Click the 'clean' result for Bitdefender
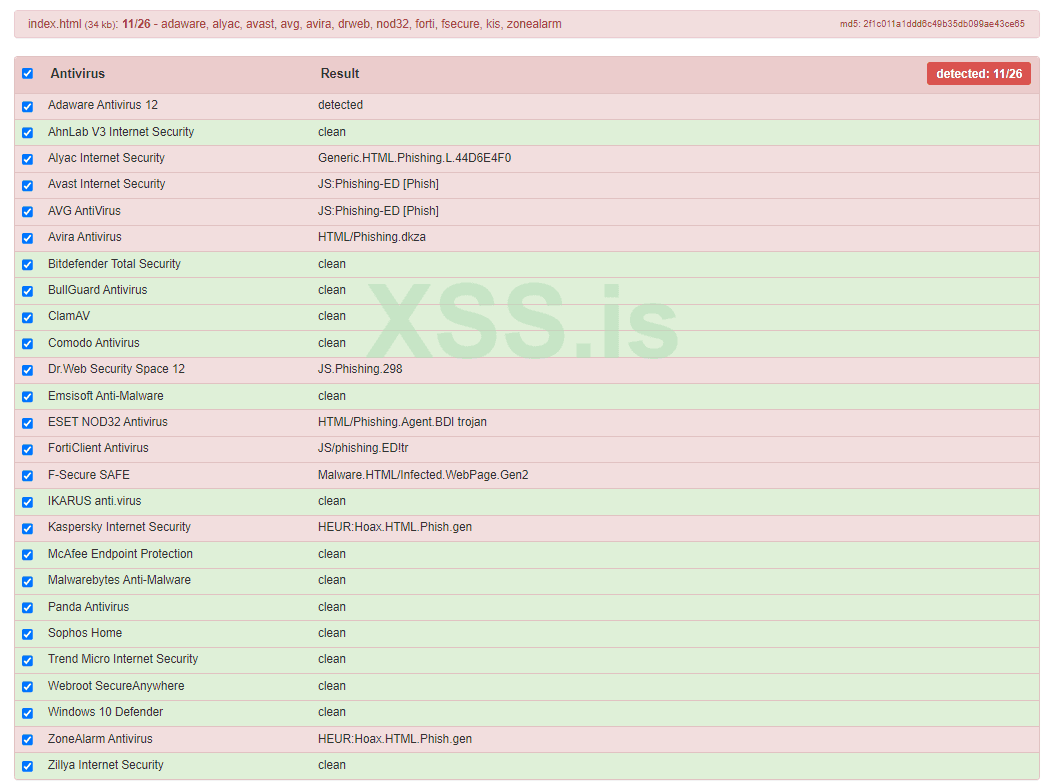This screenshot has width=1044, height=784. click(x=332, y=264)
